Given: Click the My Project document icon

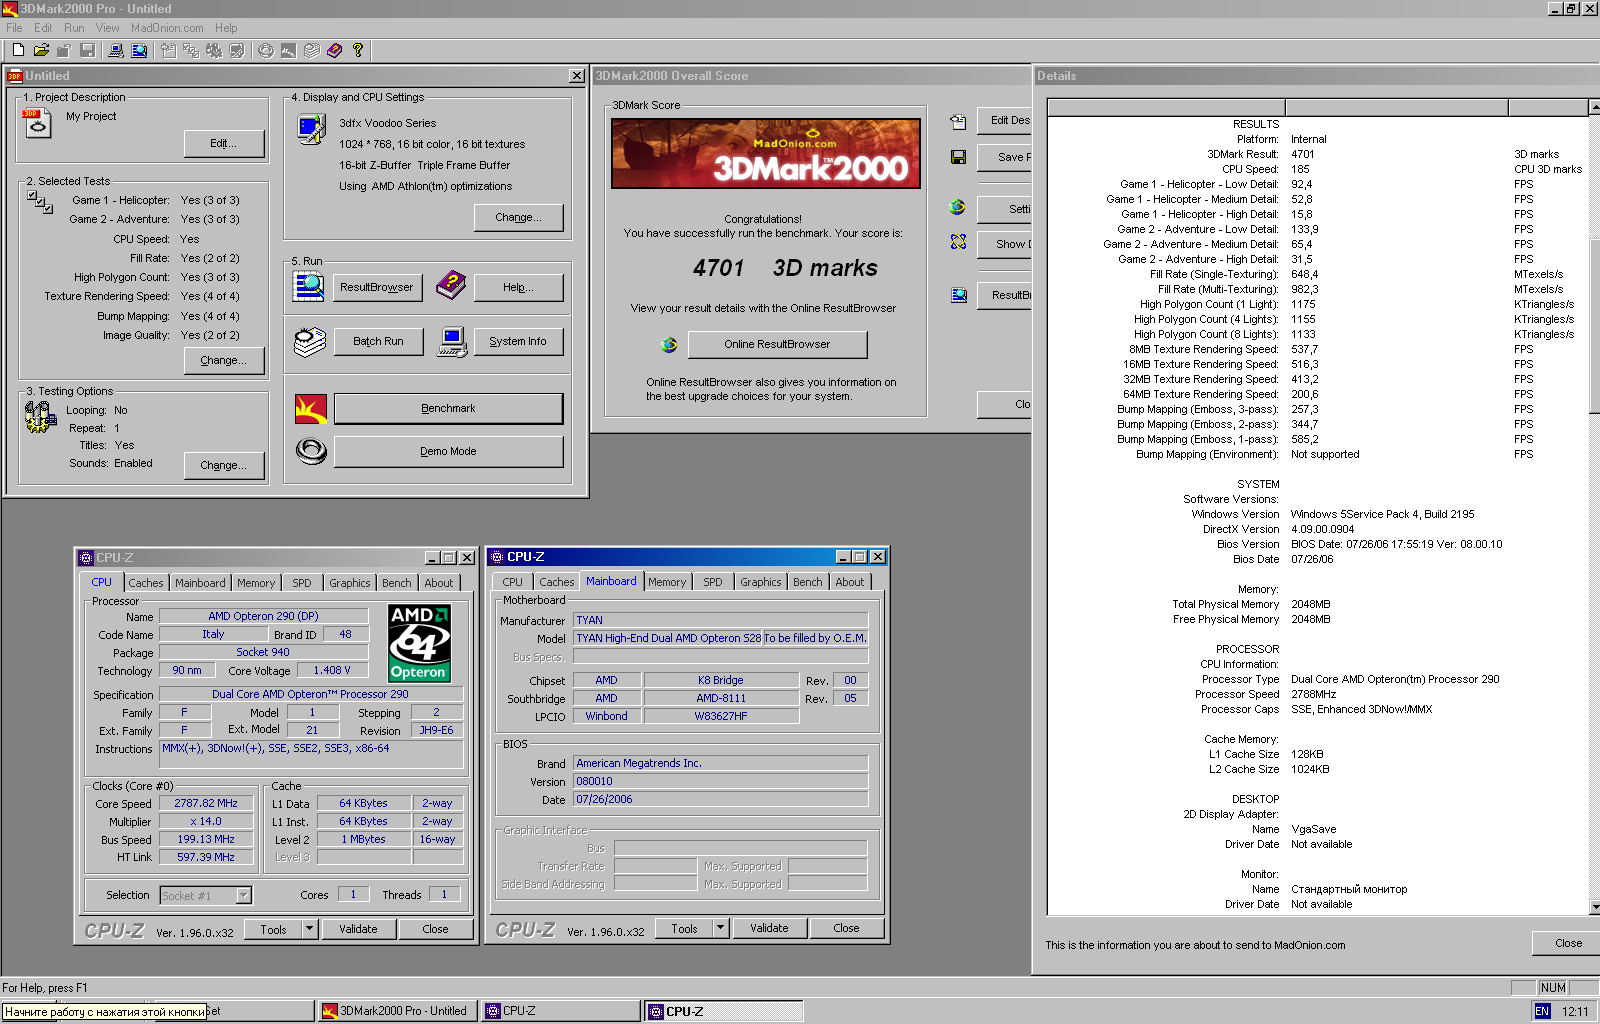Looking at the screenshot, I should point(37,123).
